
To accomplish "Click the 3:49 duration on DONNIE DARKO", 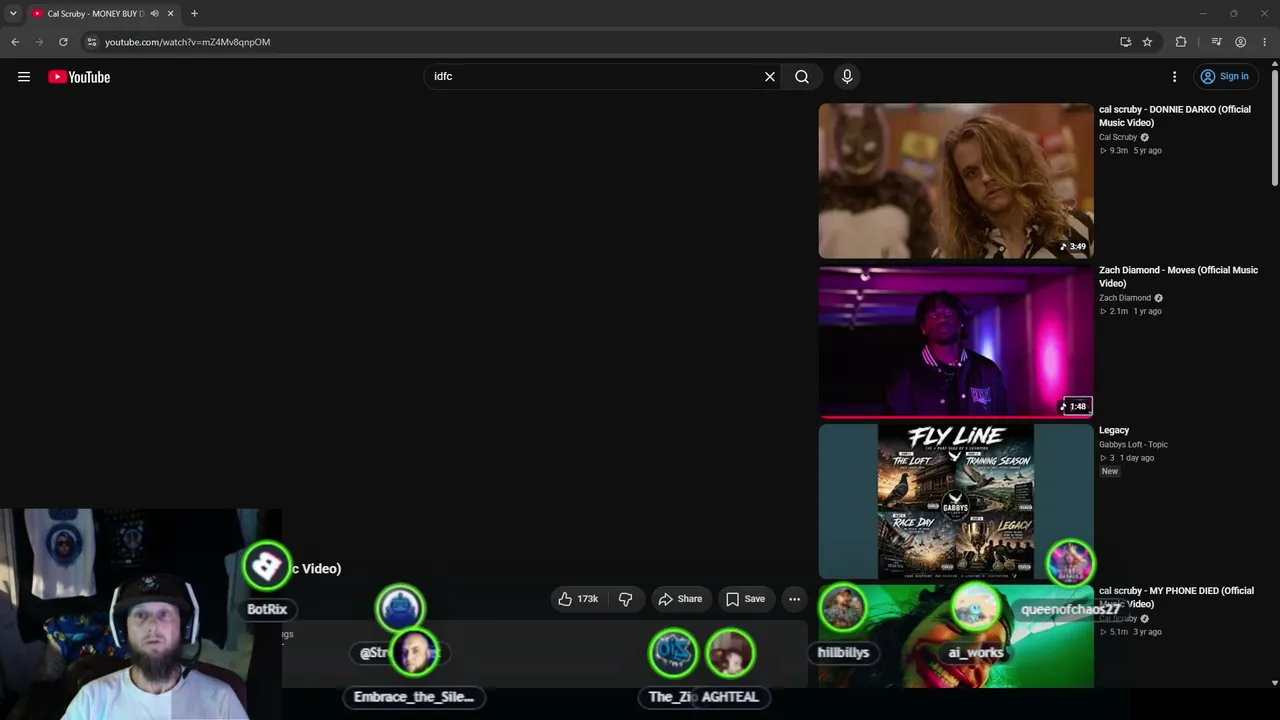I will [1074, 246].
